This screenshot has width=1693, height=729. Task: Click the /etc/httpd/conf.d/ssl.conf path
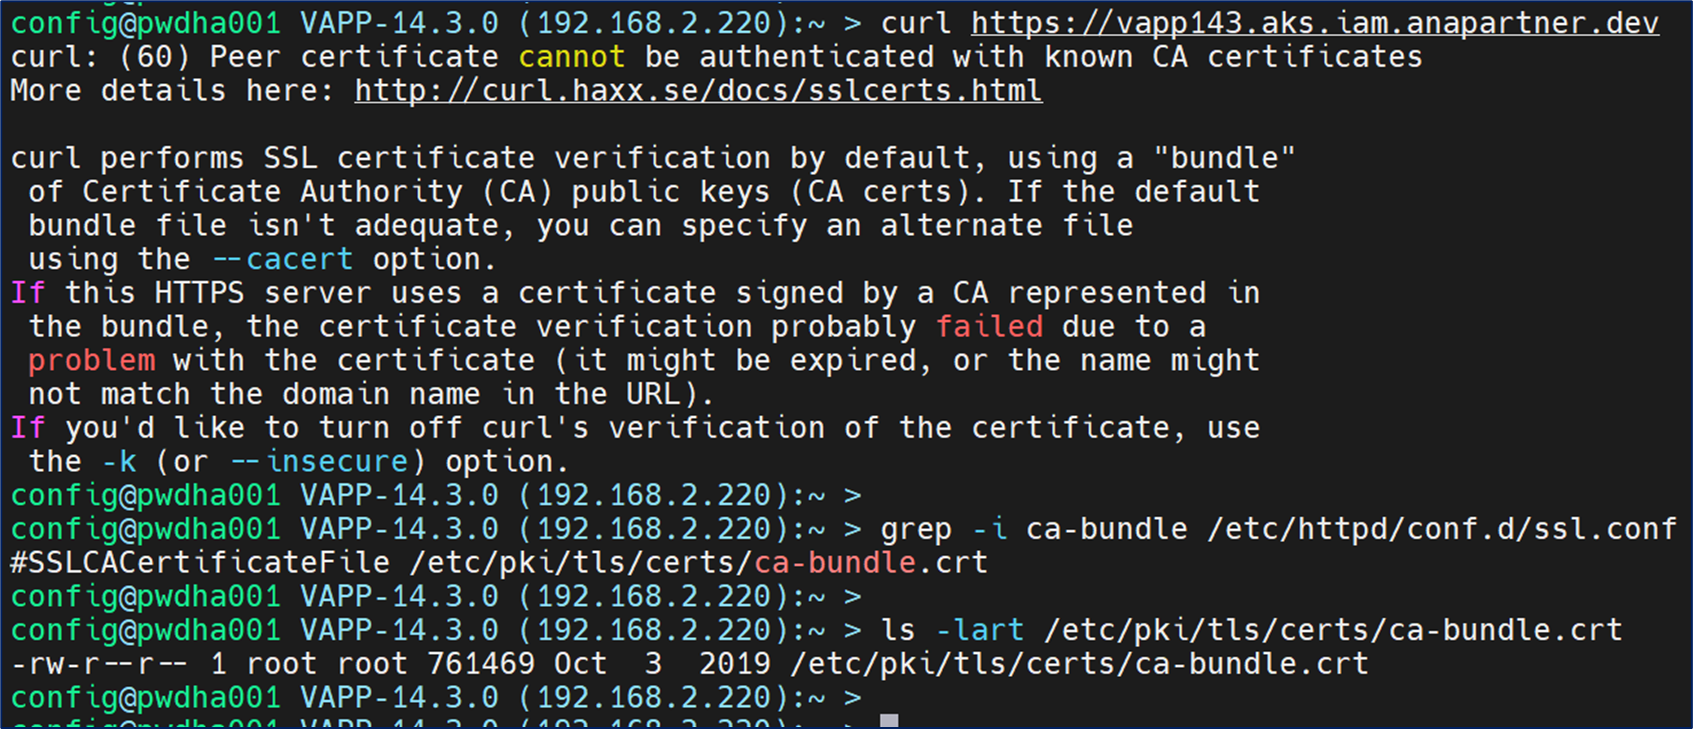coord(1441,529)
